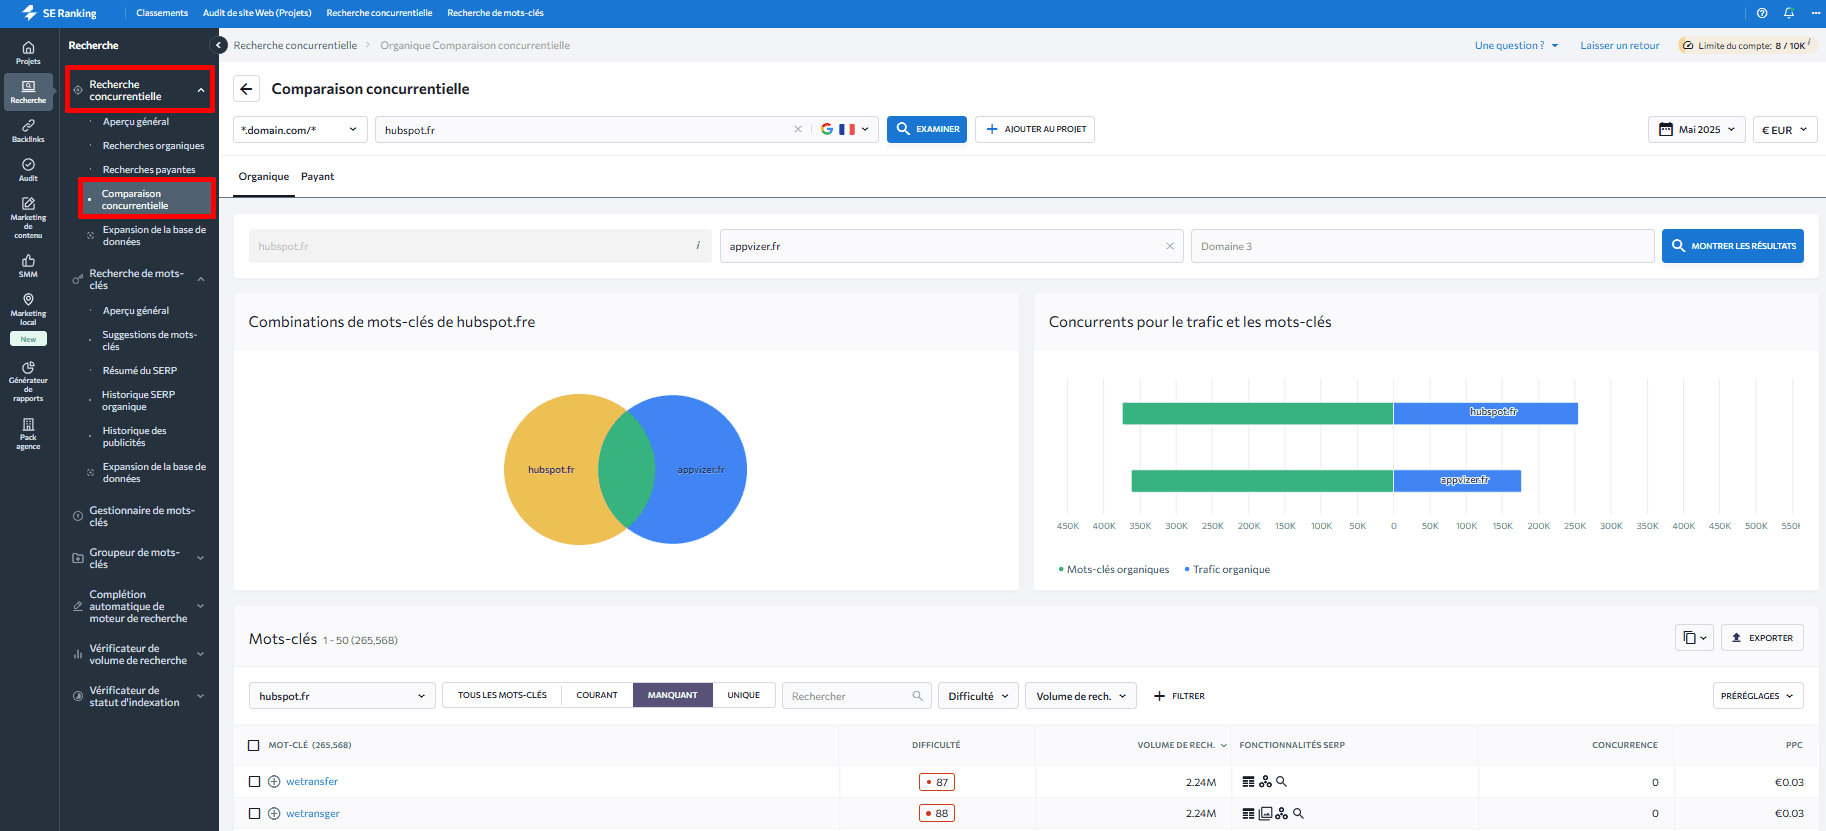Screen dimensions: 1826x831
Task: Toggle Mots-clés organiques legend
Action: [x=1114, y=570]
